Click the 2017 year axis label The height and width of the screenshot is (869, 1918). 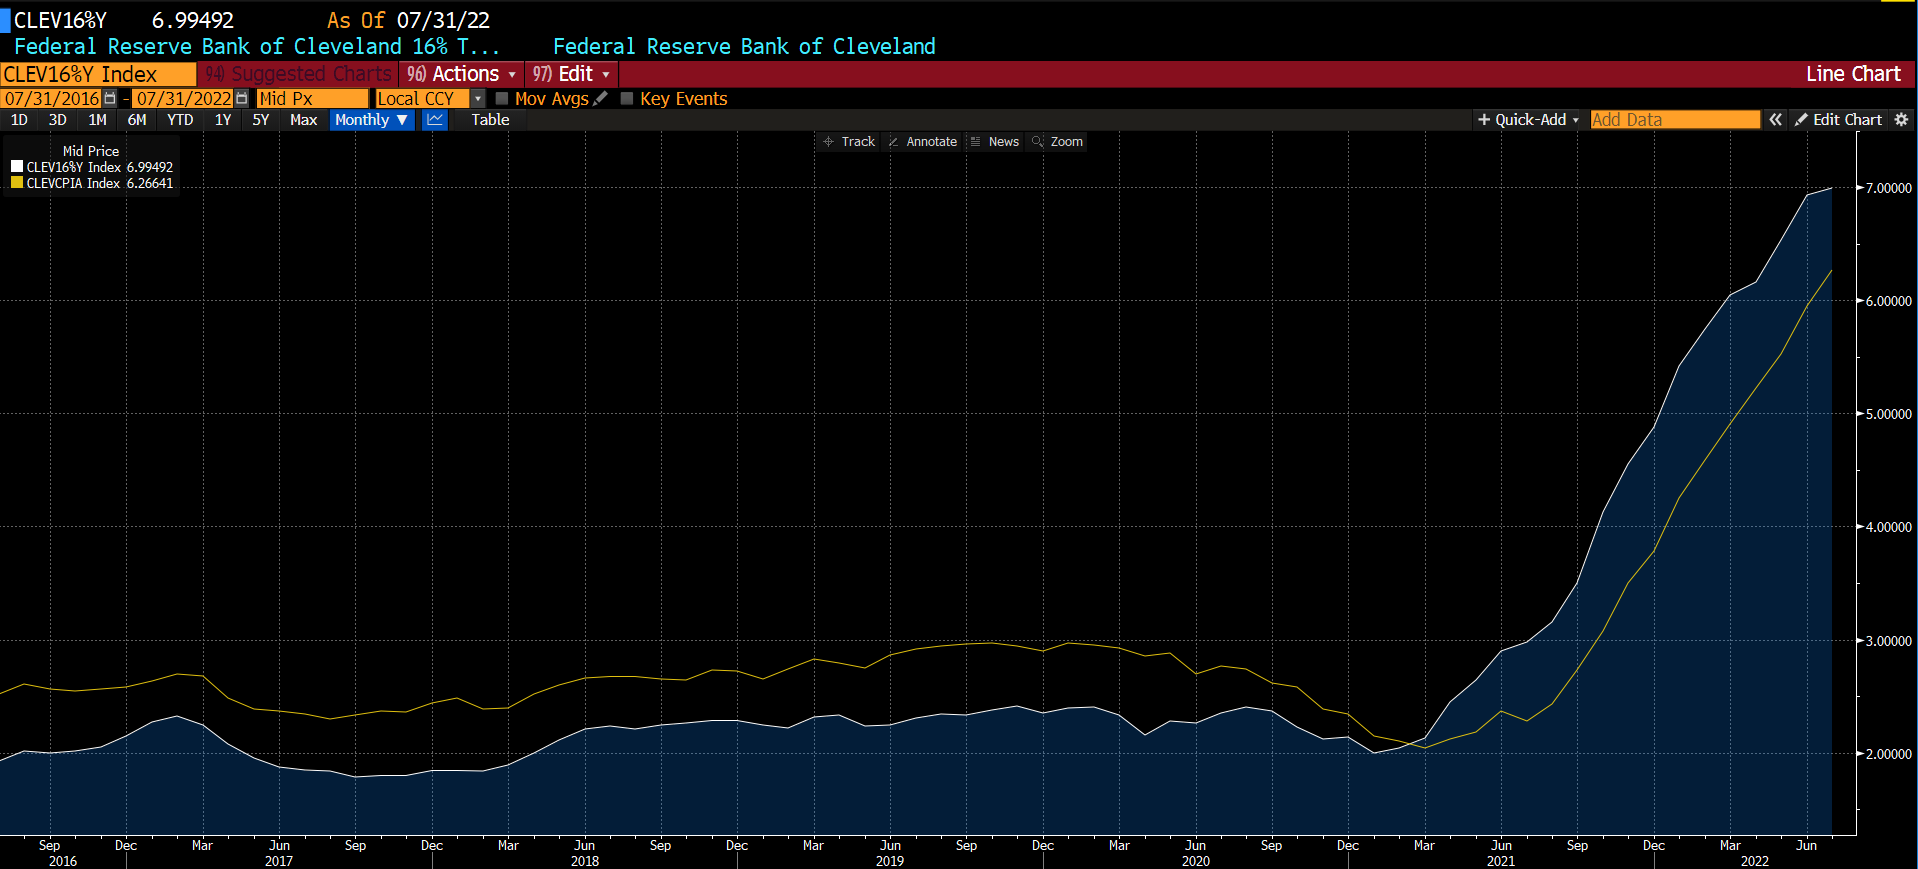tap(279, 861)
